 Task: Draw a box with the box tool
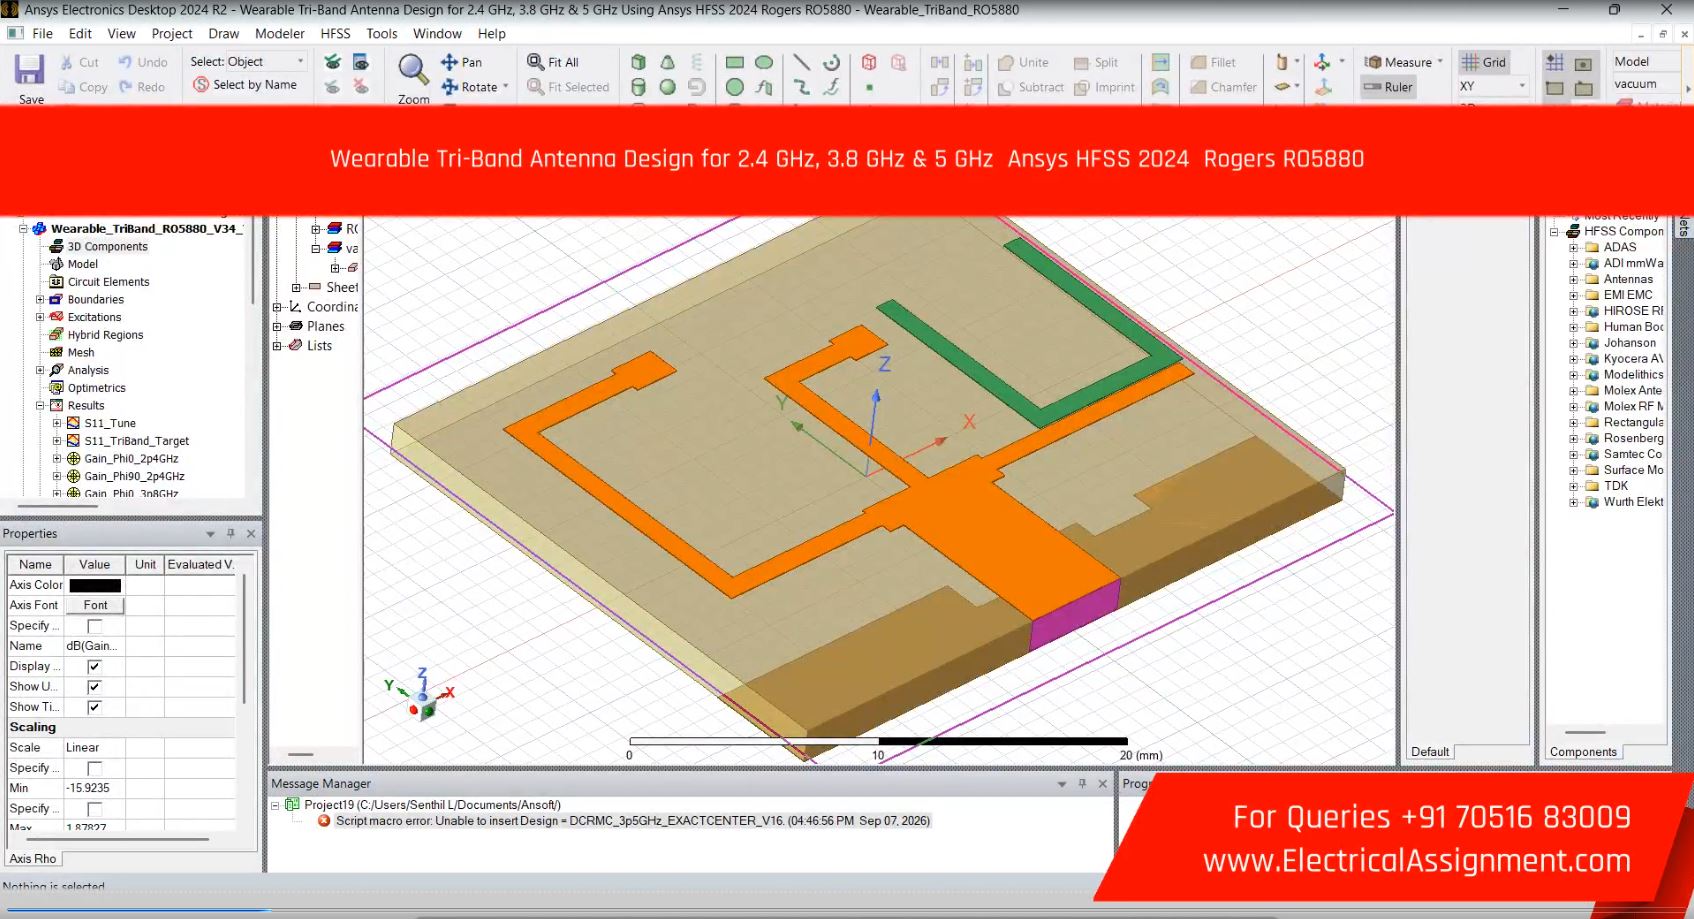639,62
